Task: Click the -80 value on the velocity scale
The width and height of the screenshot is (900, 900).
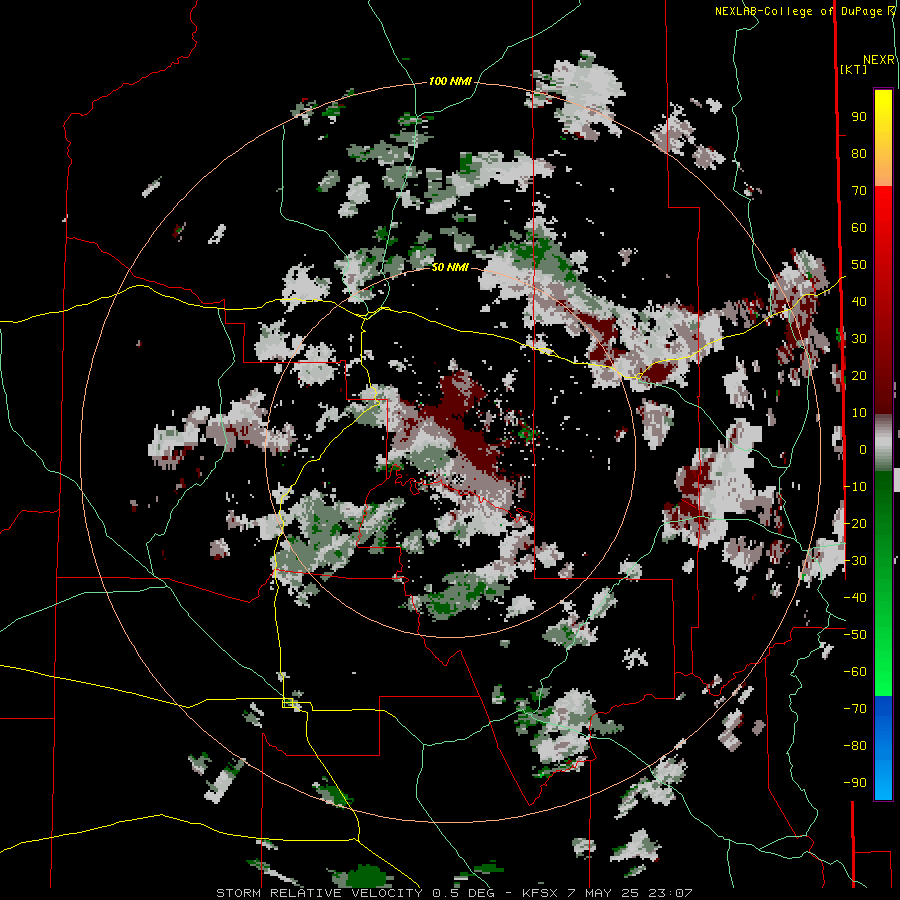Action: (855, 746)
